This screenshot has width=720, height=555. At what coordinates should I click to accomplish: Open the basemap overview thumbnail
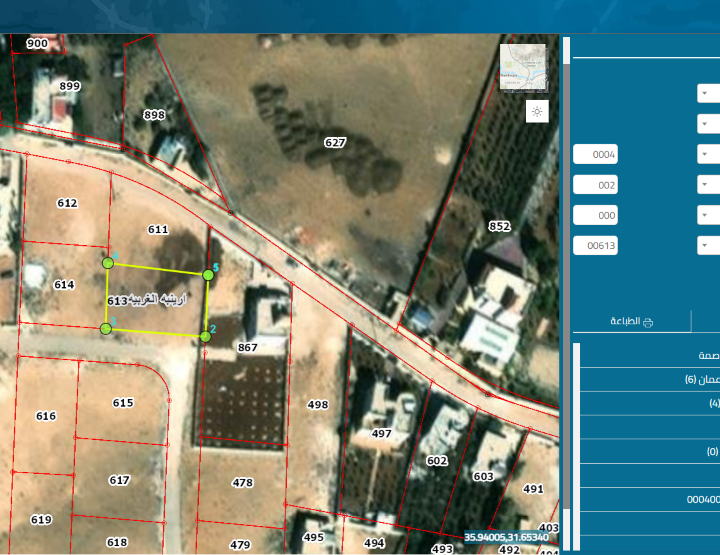pyautogui.click(x=523, y=67)
